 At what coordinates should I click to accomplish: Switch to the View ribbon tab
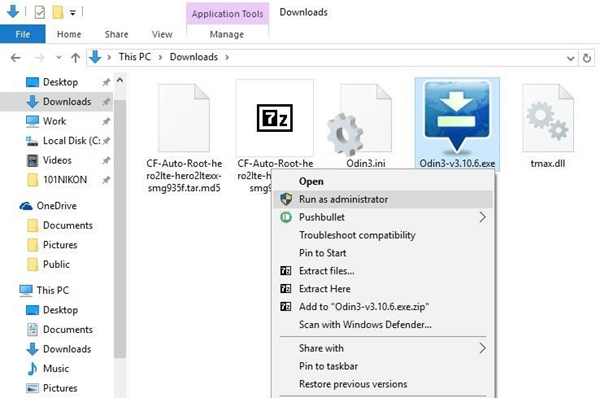pyautogui.click(x=162, y=34)
